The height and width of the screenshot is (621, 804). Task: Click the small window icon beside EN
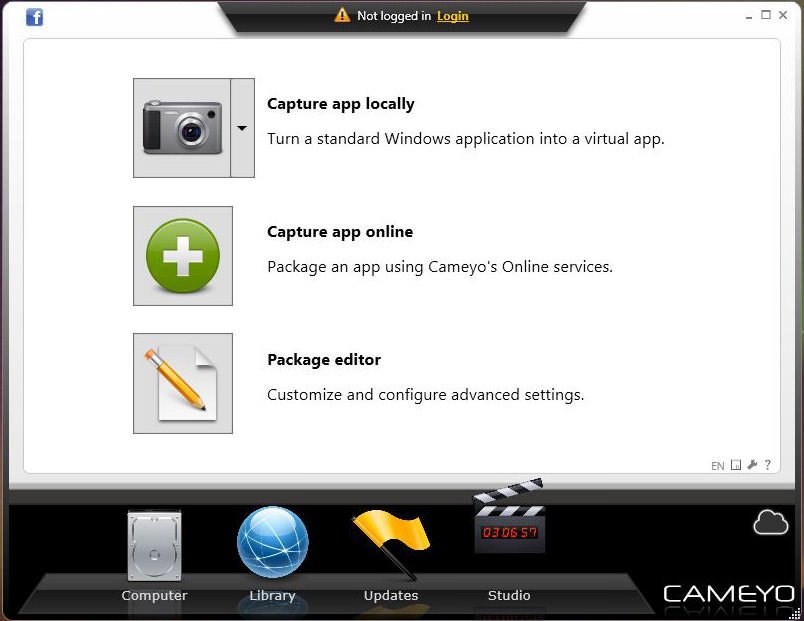click(736, 465)
